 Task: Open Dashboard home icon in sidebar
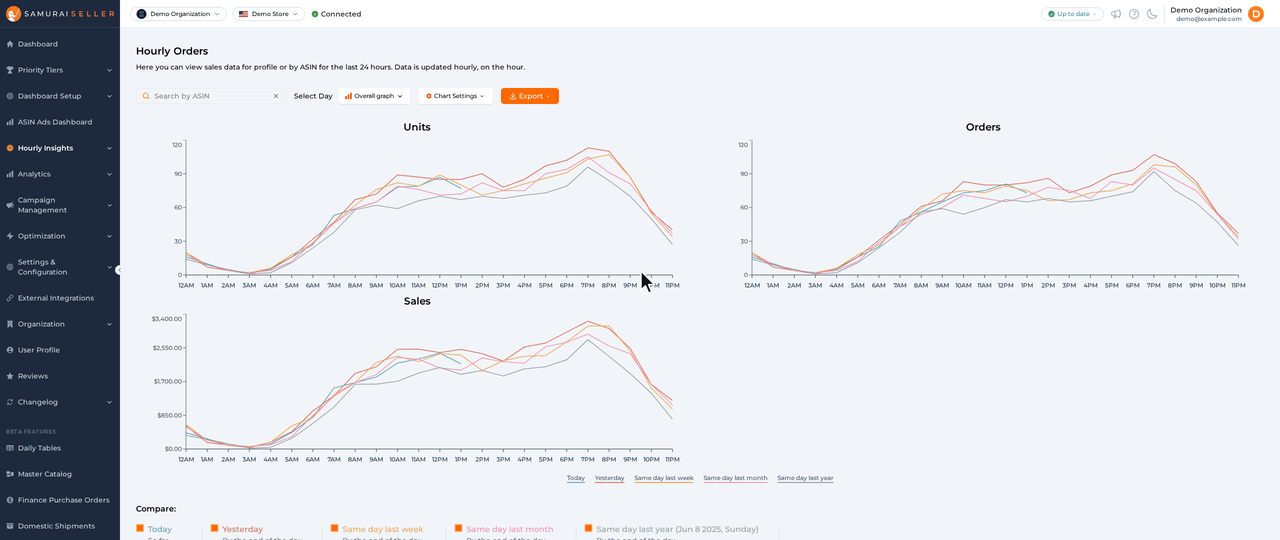pyautogui.click(x=10, y=44)
